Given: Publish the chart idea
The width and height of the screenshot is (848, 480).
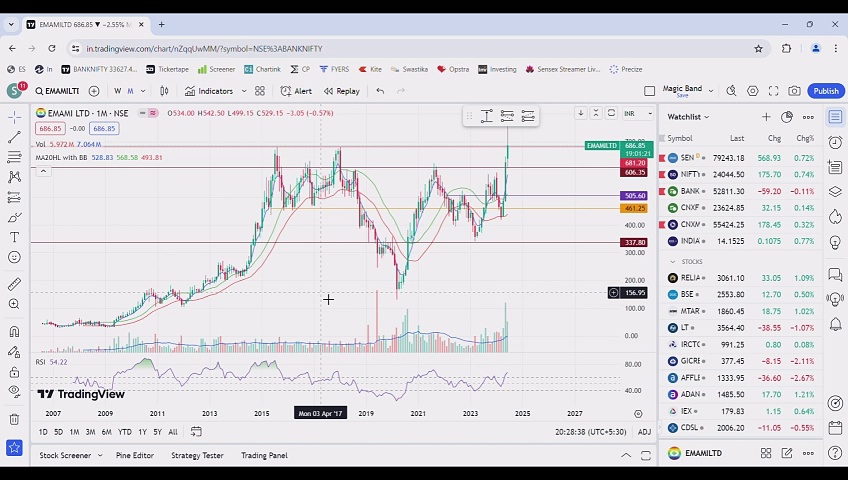Looking at the screenshot, I should [826, 91].
